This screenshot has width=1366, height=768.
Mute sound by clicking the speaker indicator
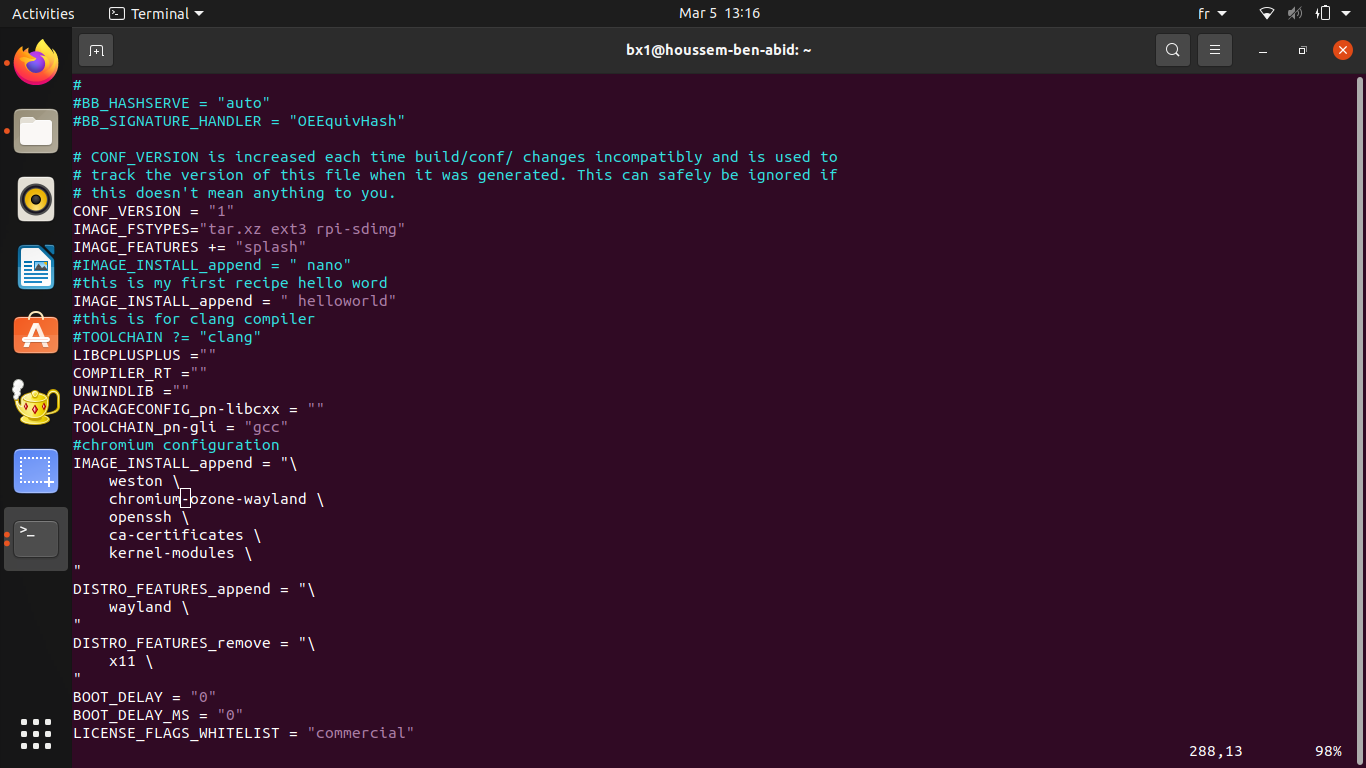coord(1294,13)
